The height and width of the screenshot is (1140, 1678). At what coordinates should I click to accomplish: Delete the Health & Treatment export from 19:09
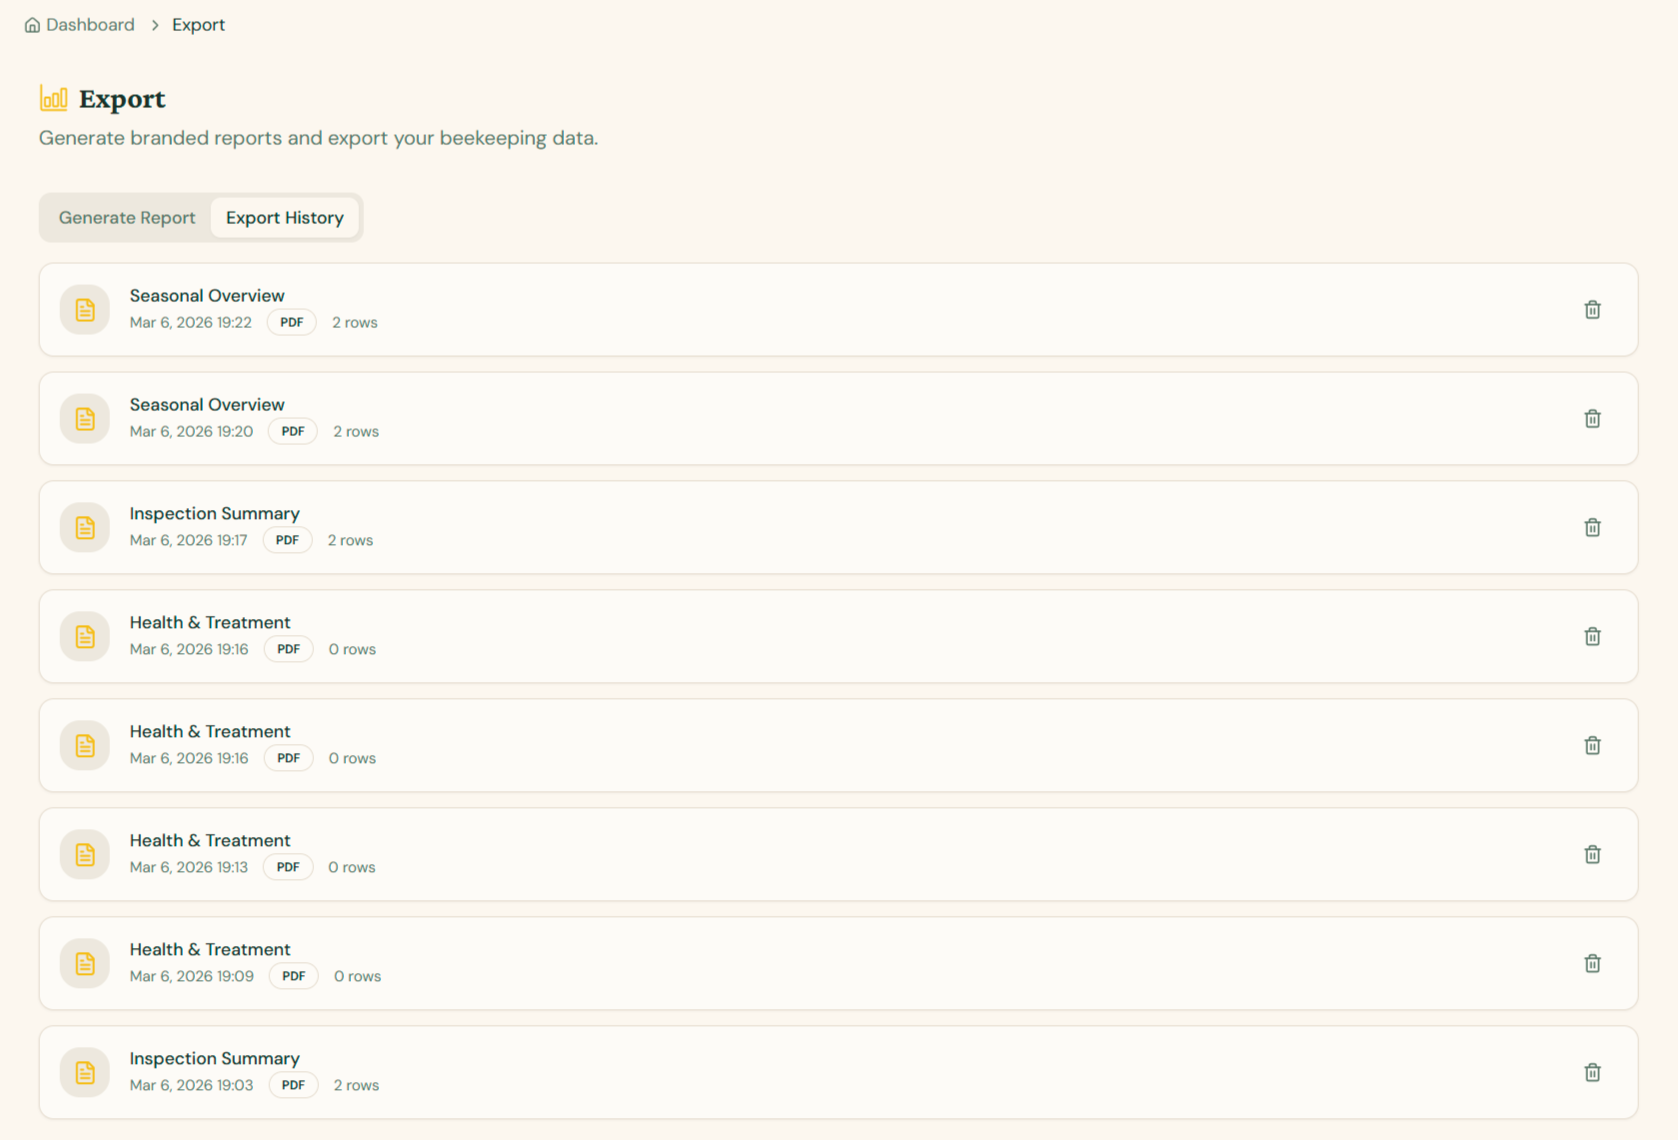[1592, 964]
